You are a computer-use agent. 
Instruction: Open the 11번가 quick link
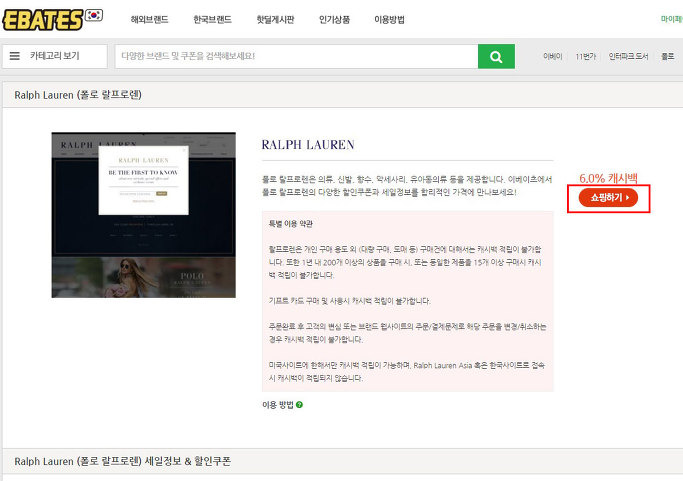point(585,56)
